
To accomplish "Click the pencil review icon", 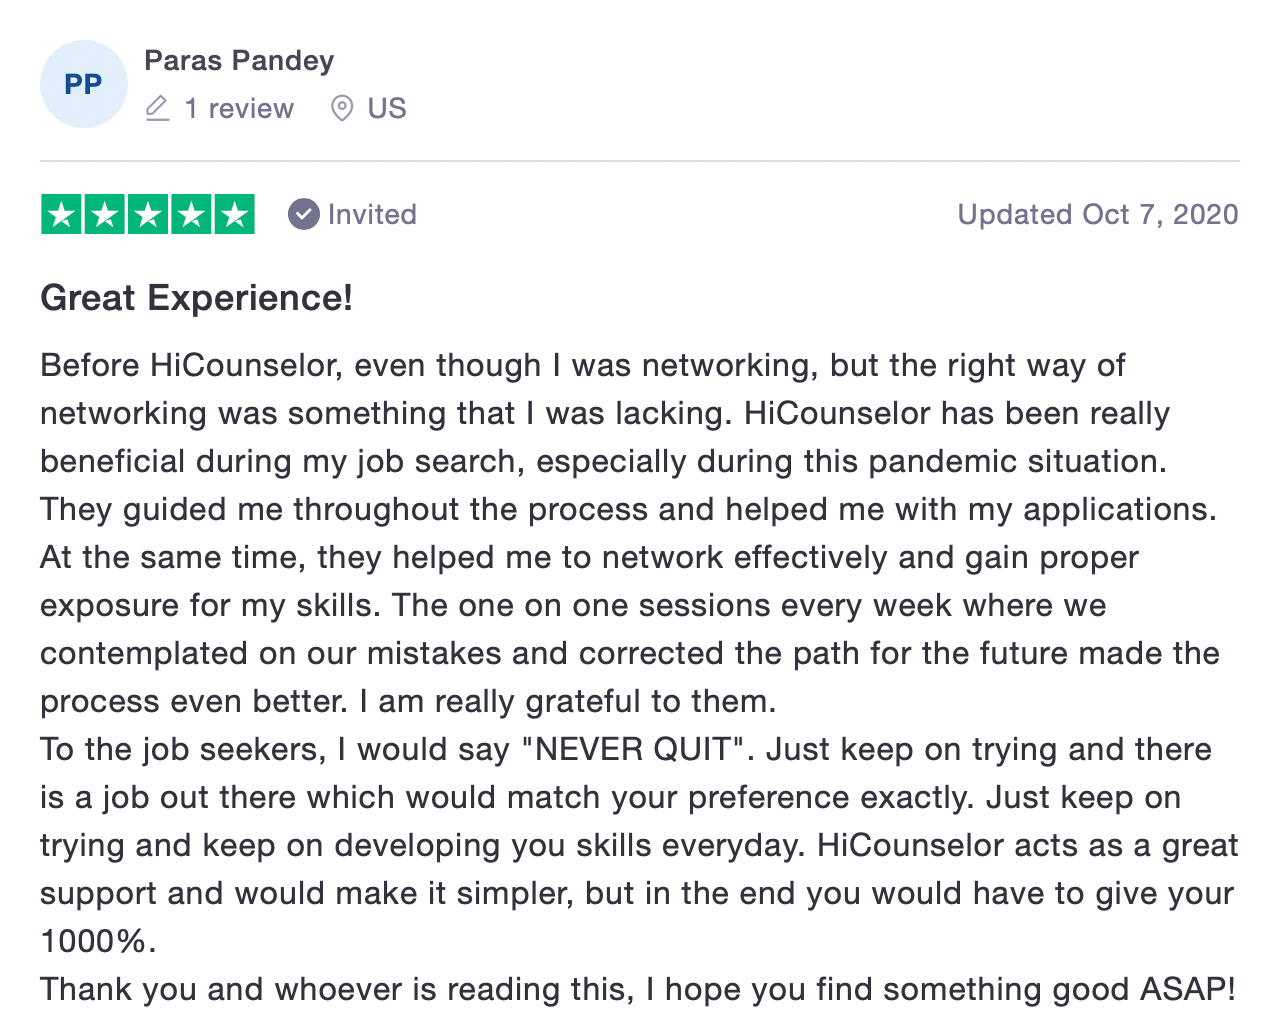I will pos(157,108).
